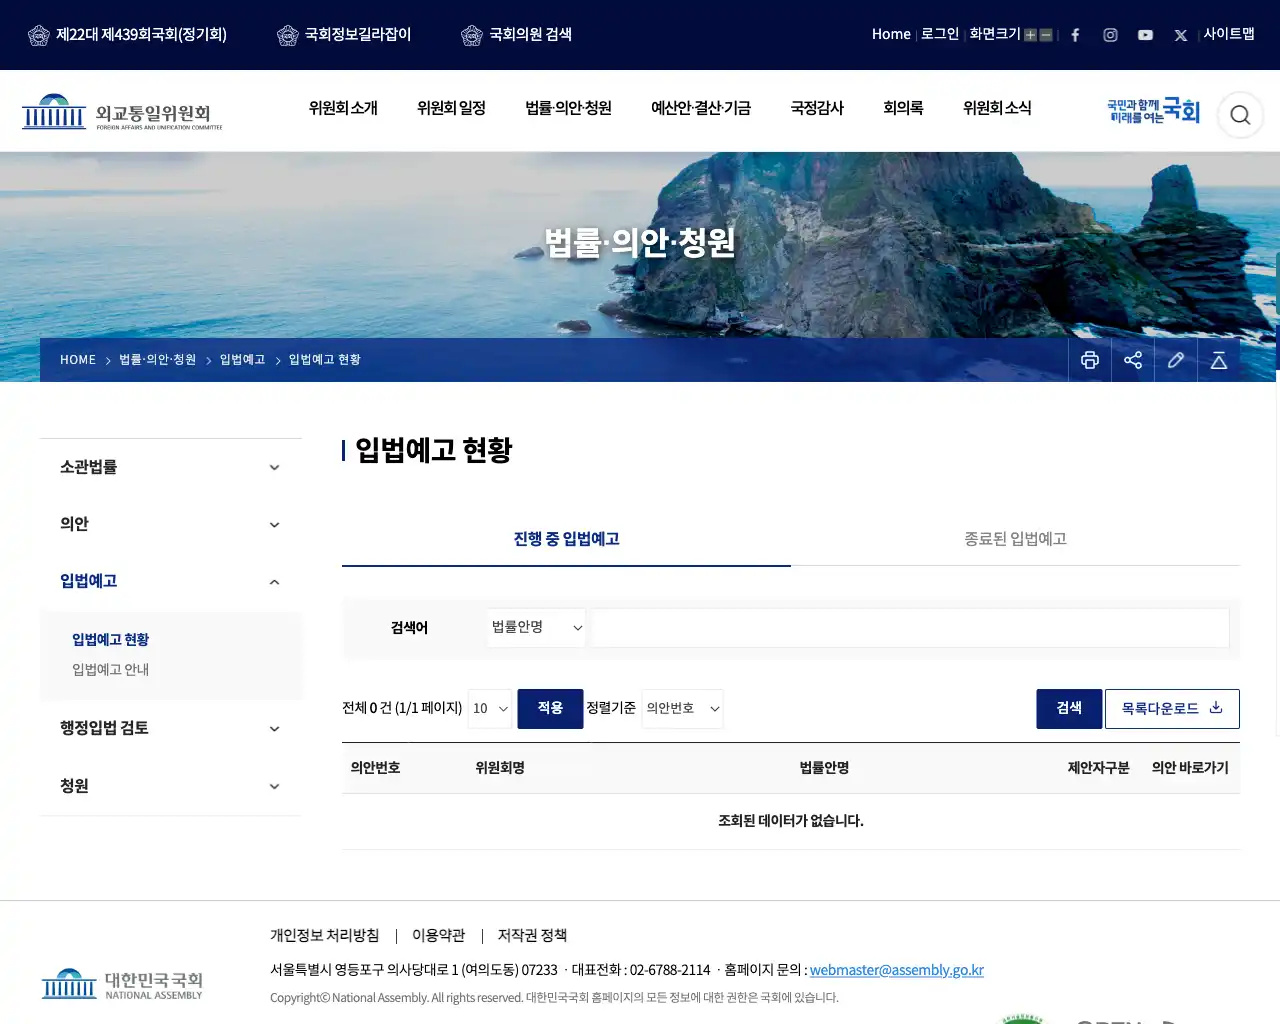Image resolution: width=1280 pixels, height=1024 pixels.
Task: Switch to 종료된 입법예고 tab
Action: click(1015, 539)
